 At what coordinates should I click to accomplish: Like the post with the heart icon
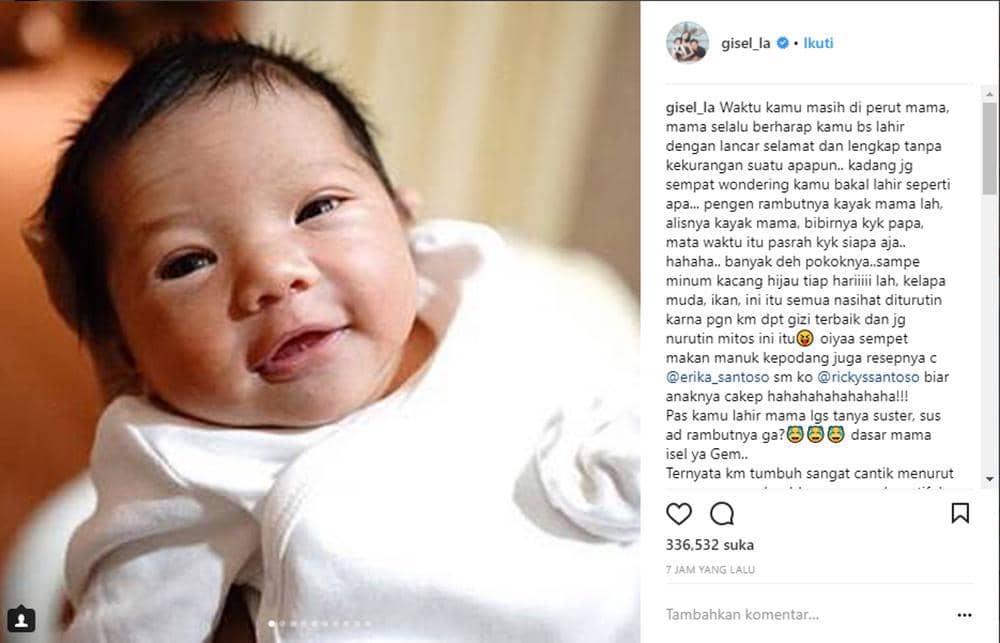679,514
